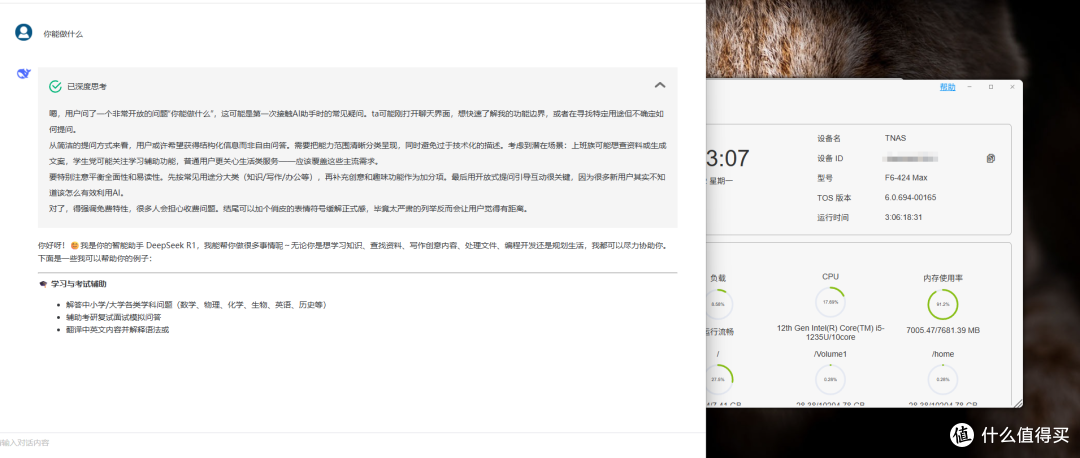1080x458 pixels.
Task: Click model value F6-424 Max
Action: click(906, 178)
